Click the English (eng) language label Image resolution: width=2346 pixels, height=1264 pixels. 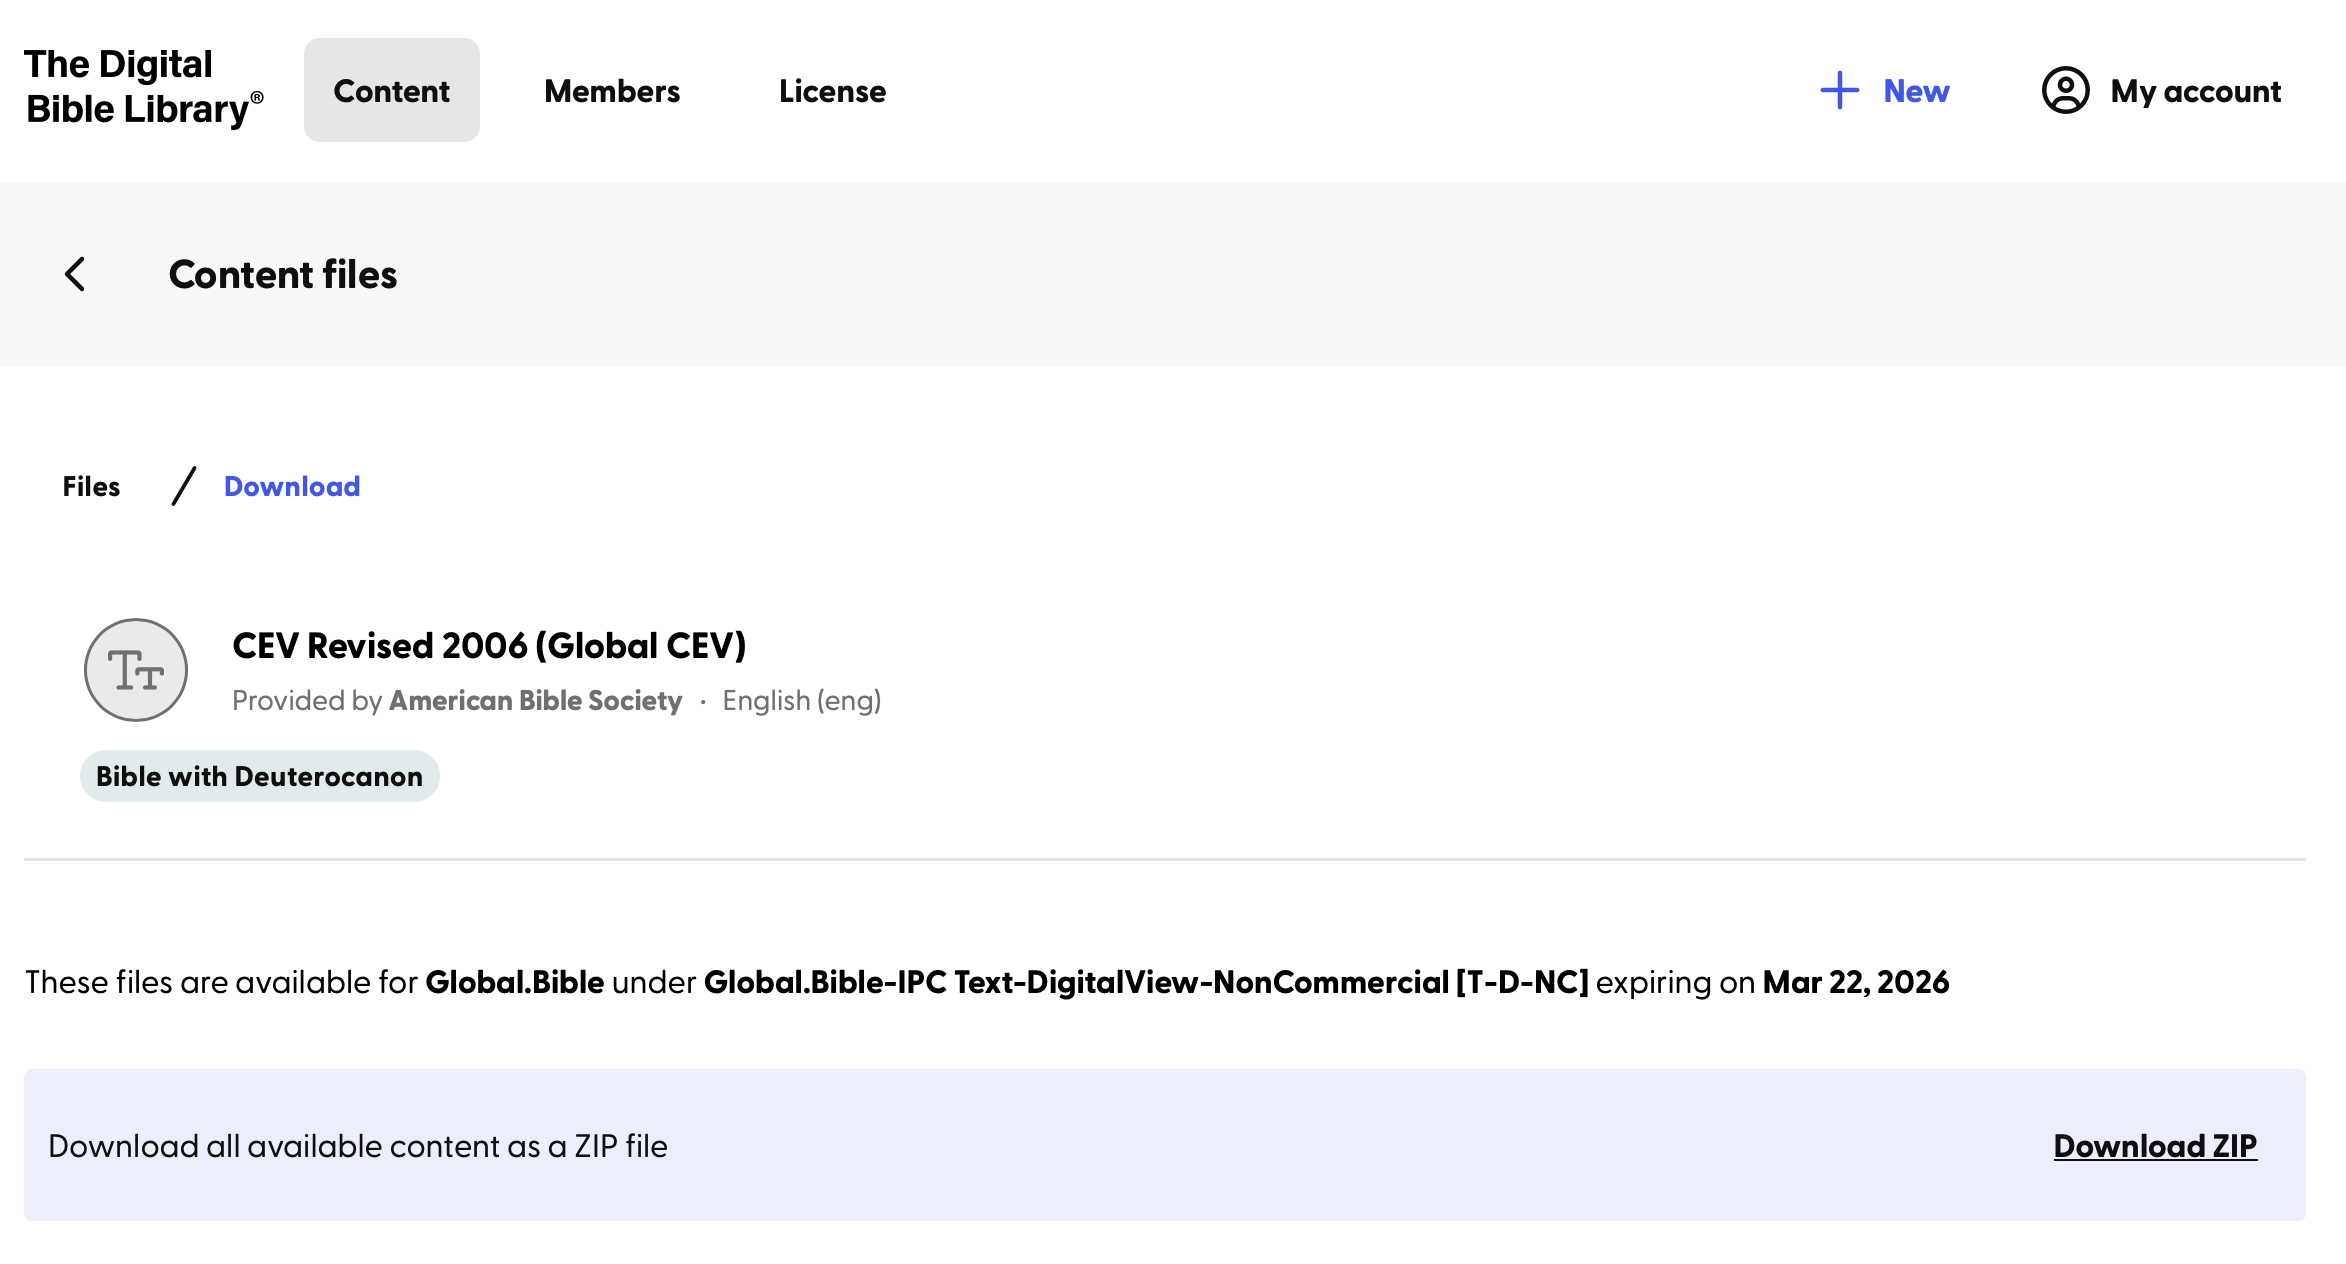click(802, 701)
